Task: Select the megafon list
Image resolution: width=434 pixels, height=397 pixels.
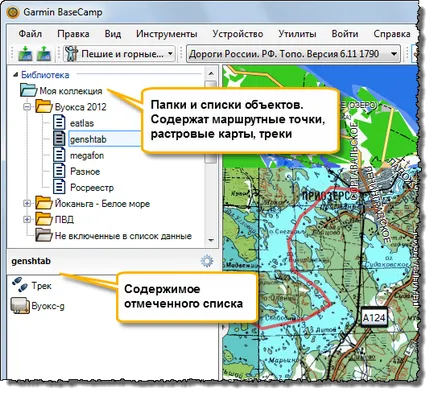Action: 87,156
